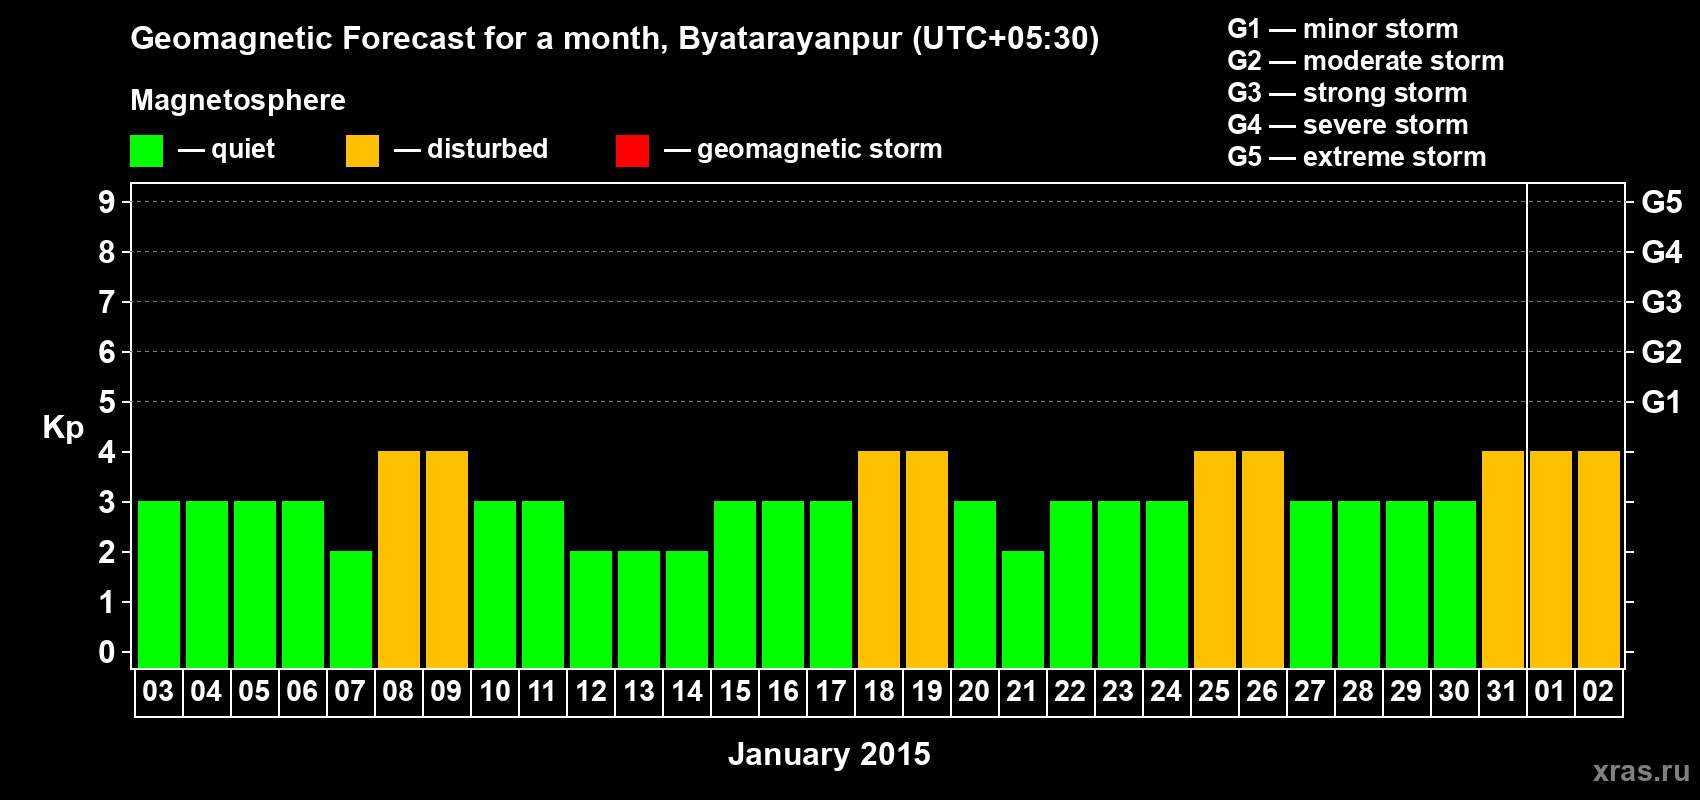Screen dimensions: 1700x800
Task: Click the G2 label on right axis
Action: tap(1662, 352)
